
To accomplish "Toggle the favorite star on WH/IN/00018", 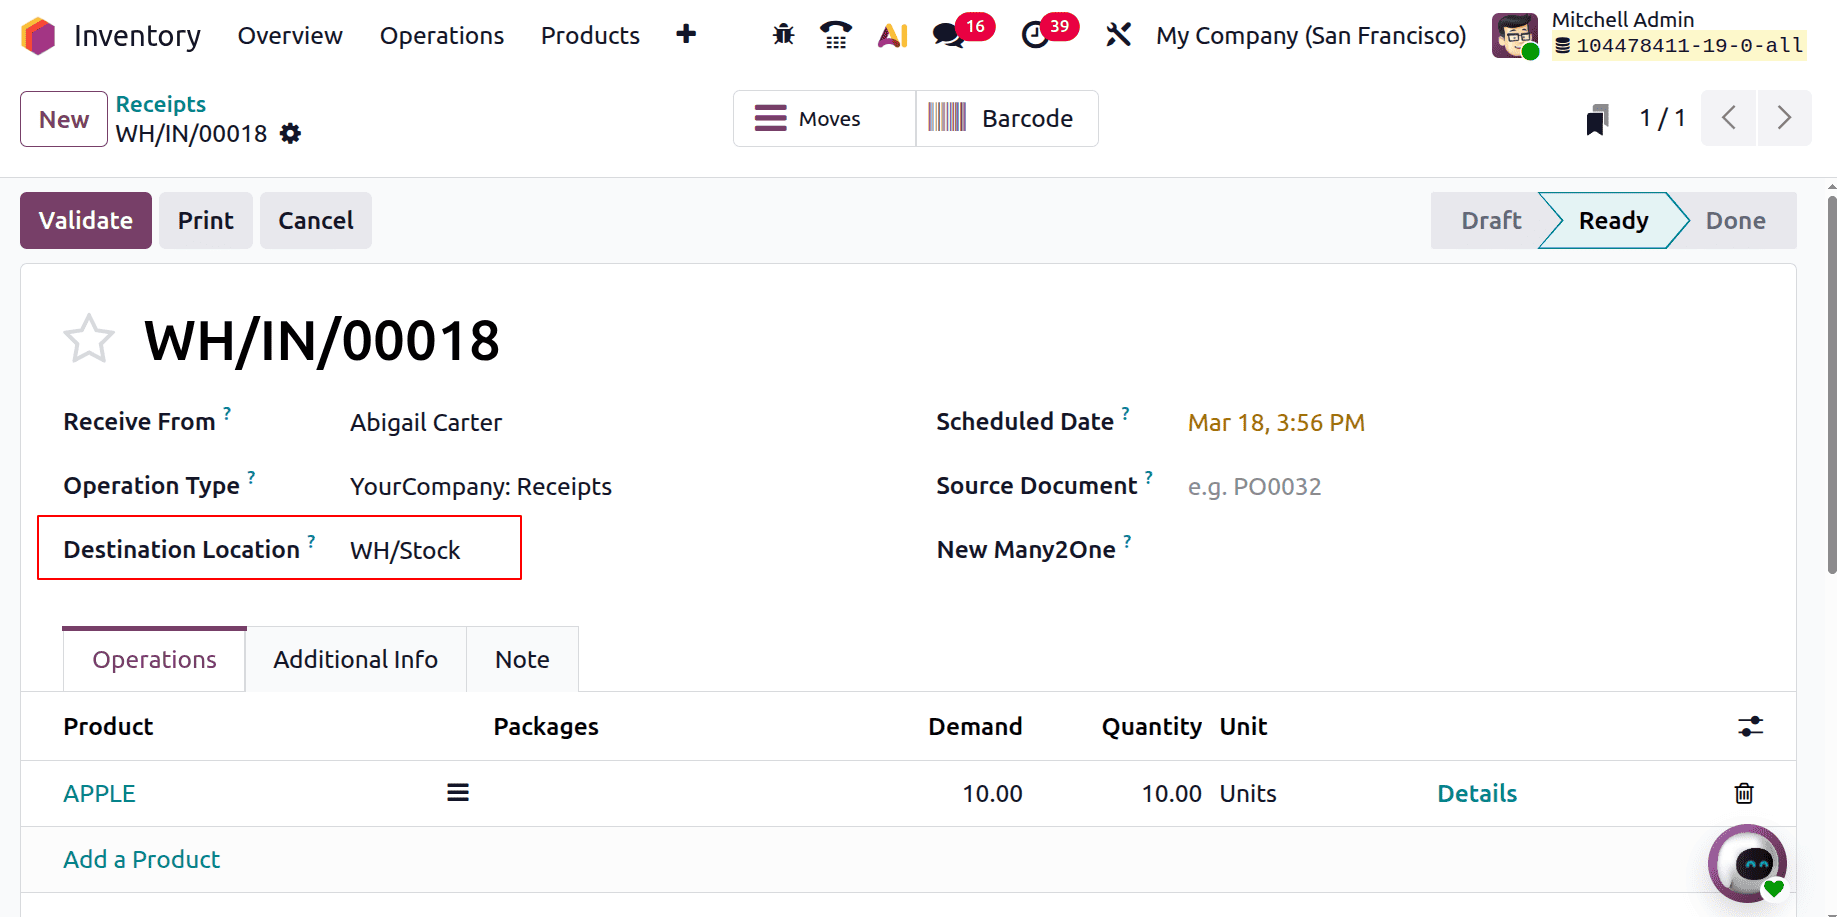I will (89, 338).
